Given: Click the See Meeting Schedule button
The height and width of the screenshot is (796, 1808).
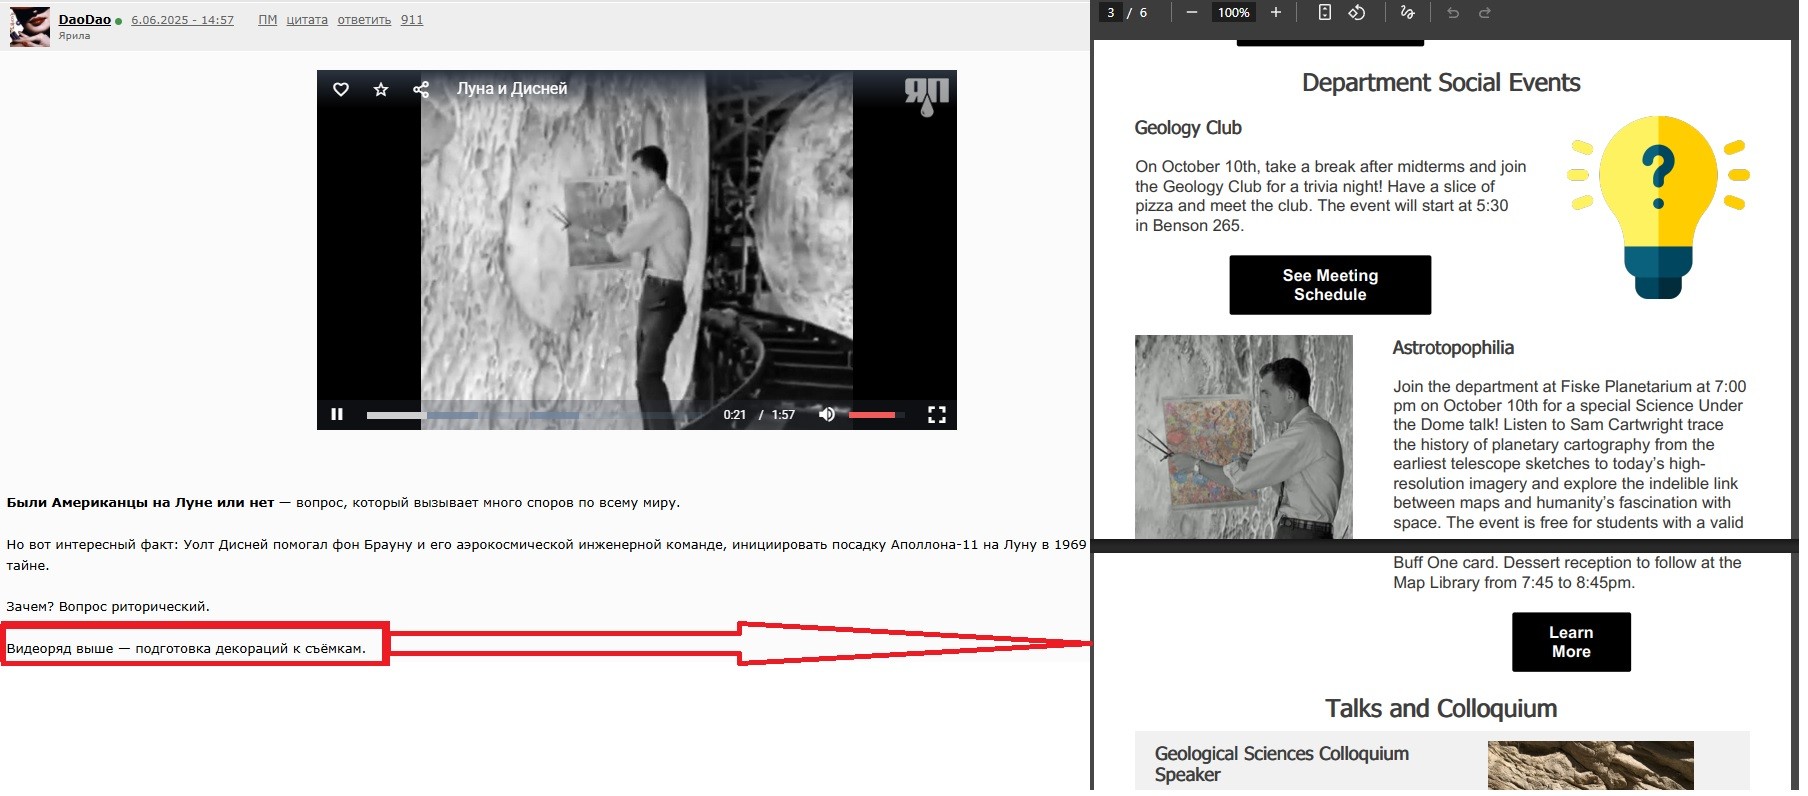Looking at the screenshot, I should [x=1330, y=285].
